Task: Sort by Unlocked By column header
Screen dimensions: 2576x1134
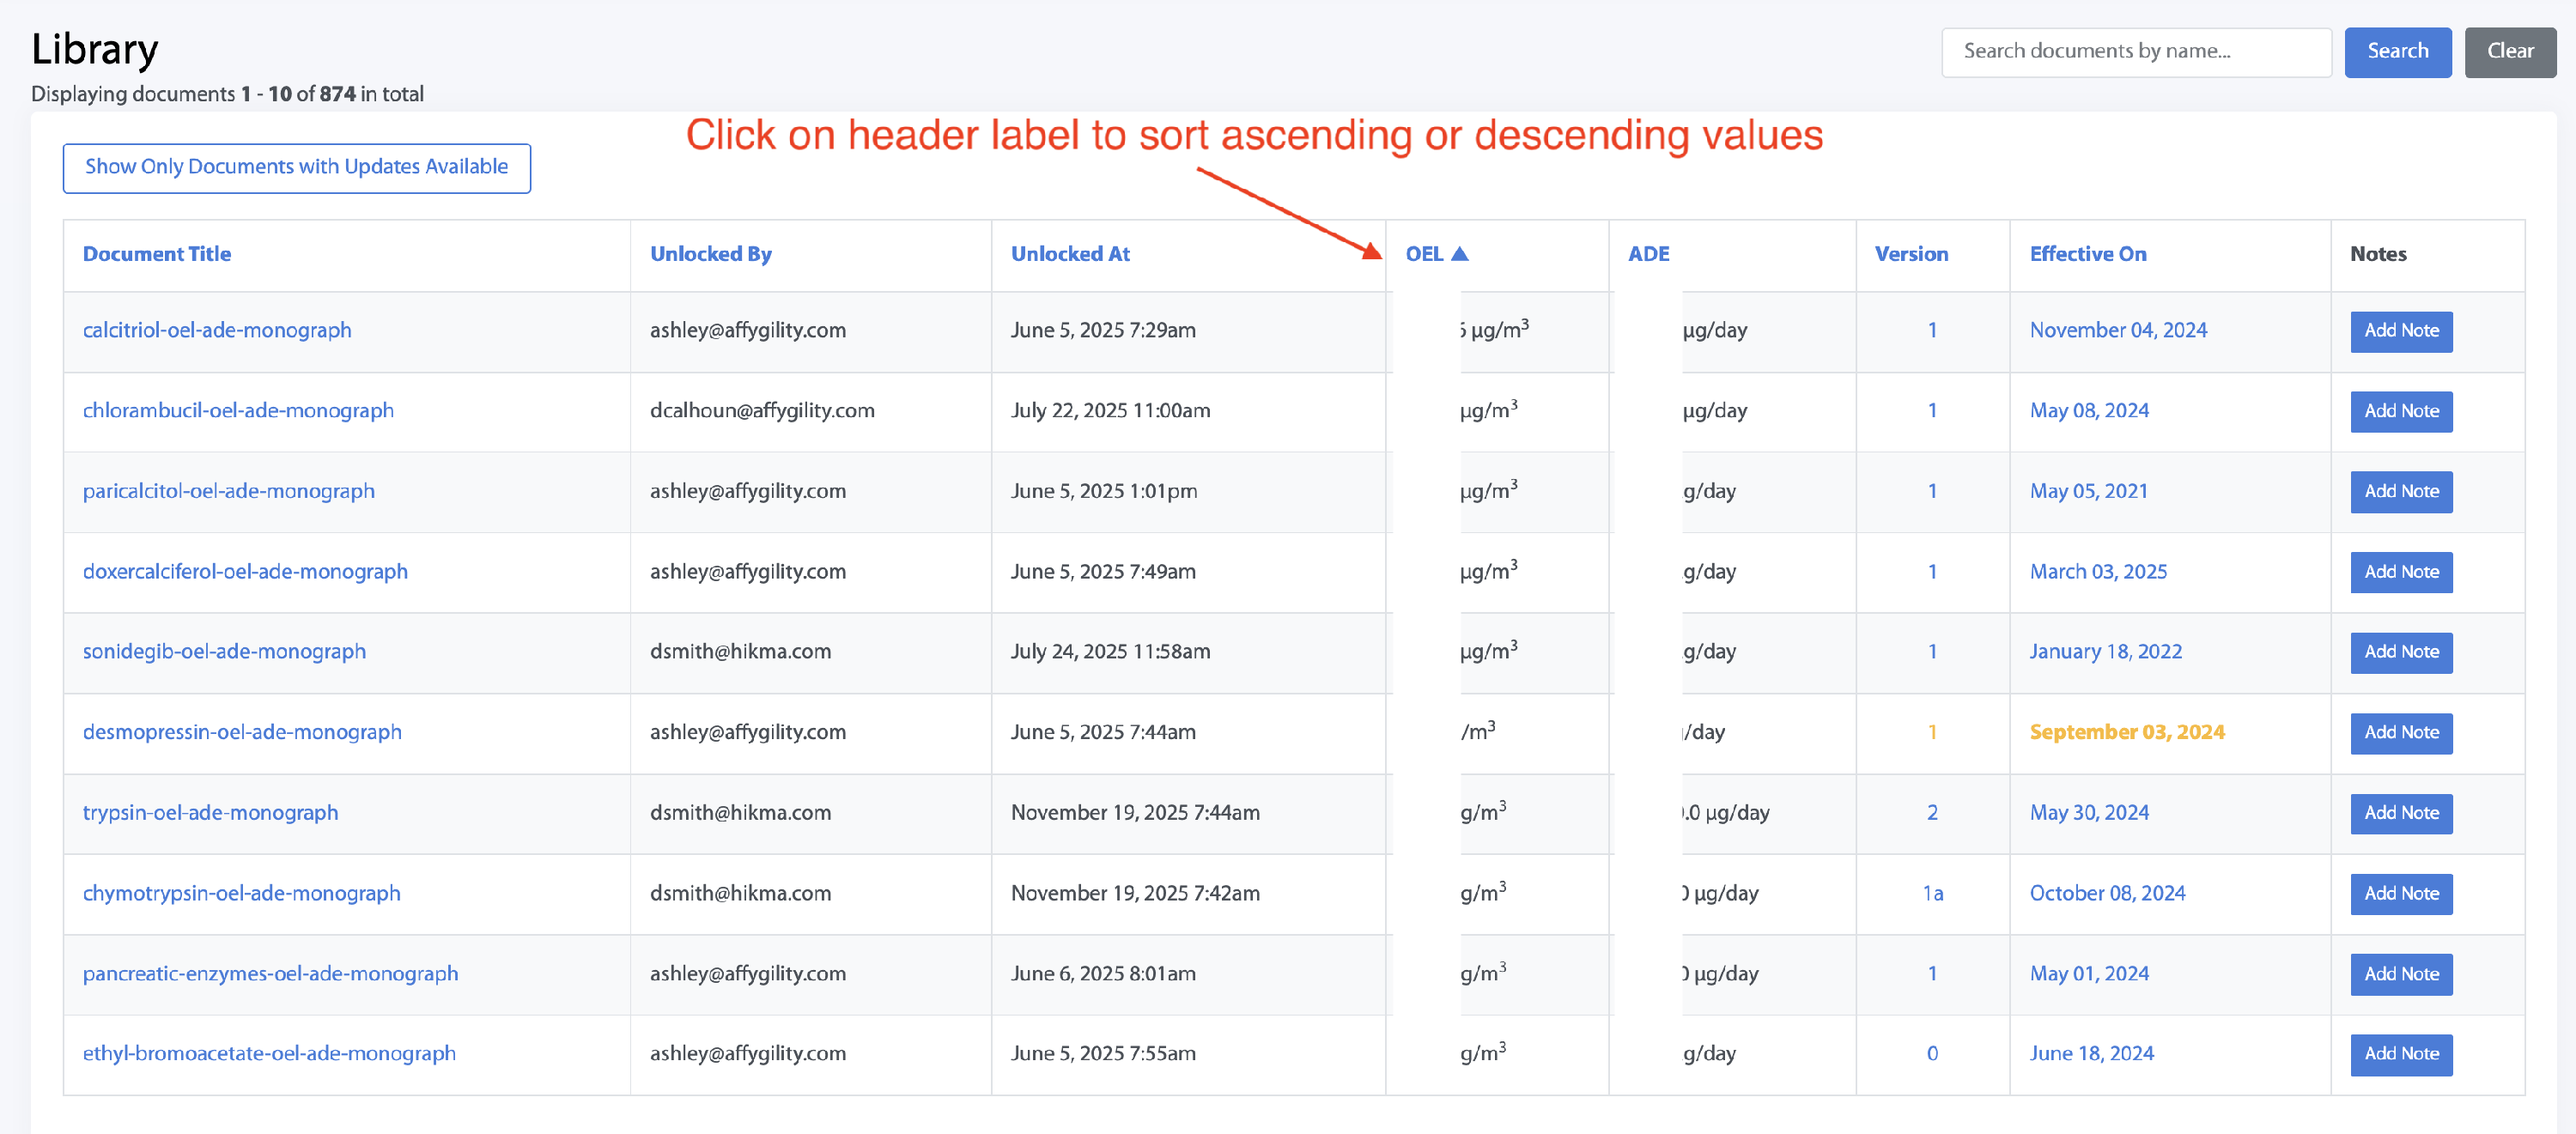Action: pyautogui.click(x=710, y=254)
